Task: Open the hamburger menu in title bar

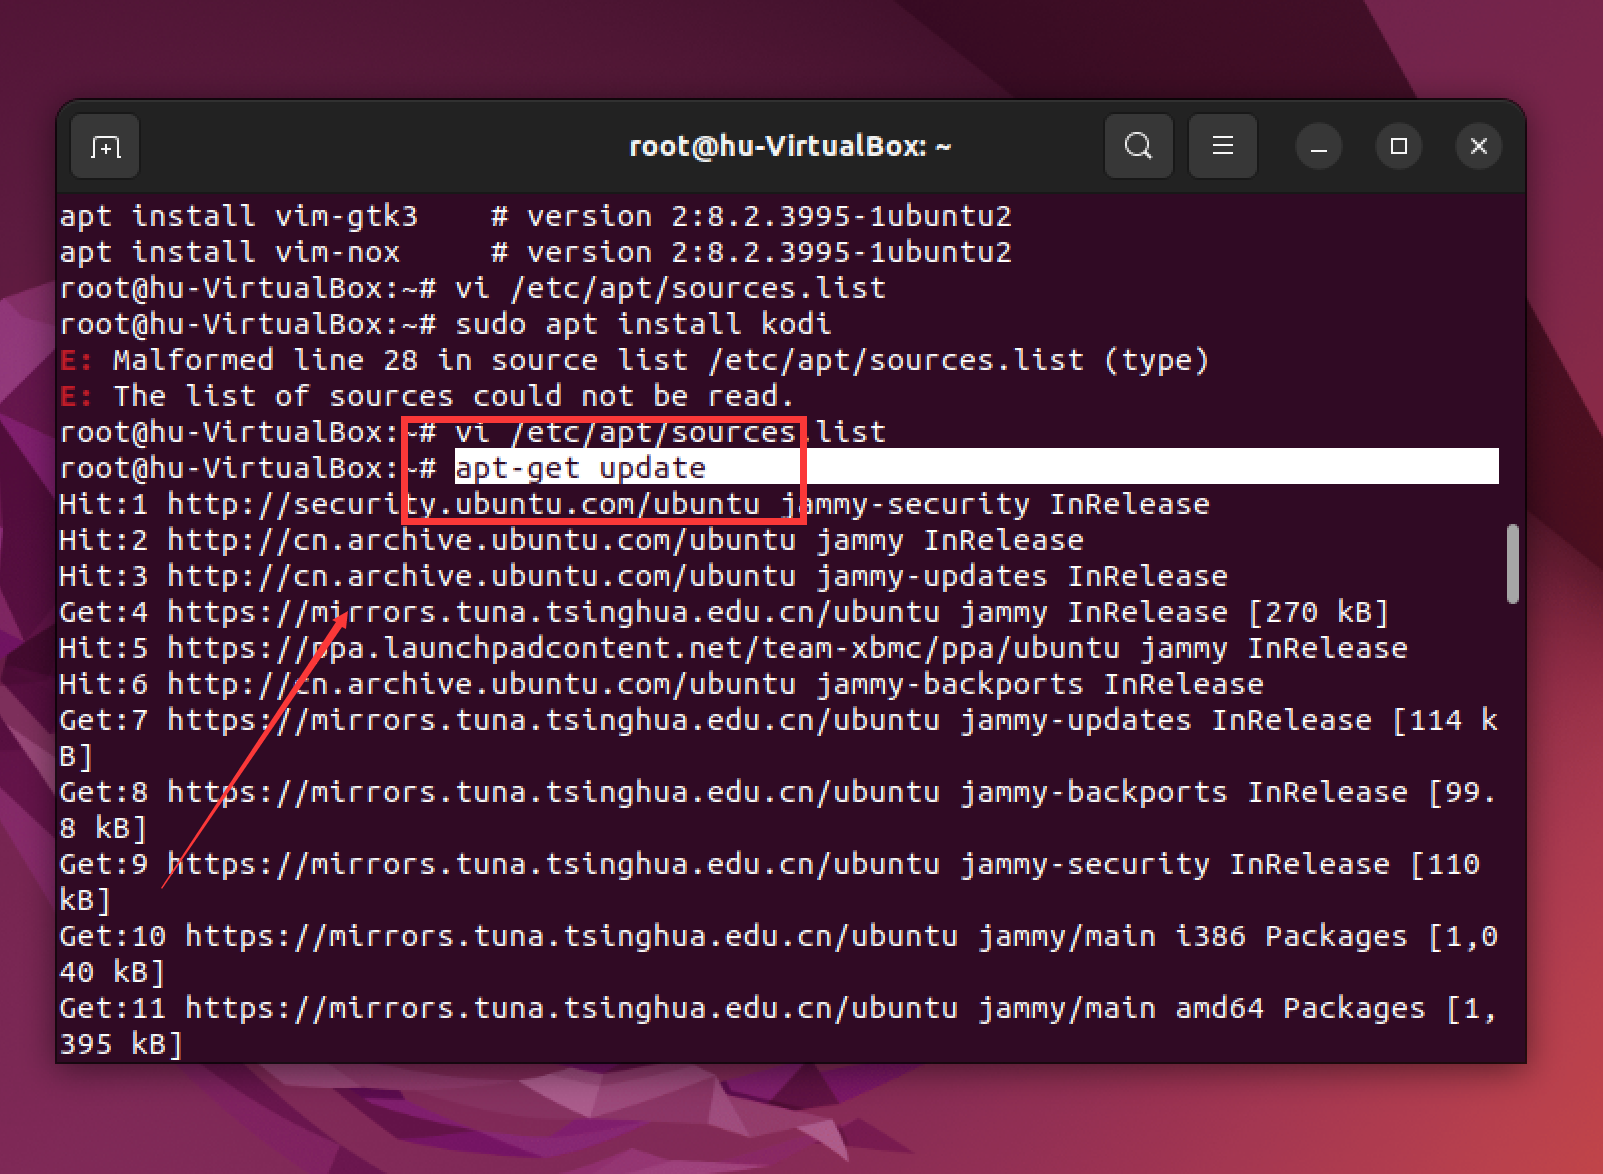Action: pyautogui.click(x=1222, y=147)
